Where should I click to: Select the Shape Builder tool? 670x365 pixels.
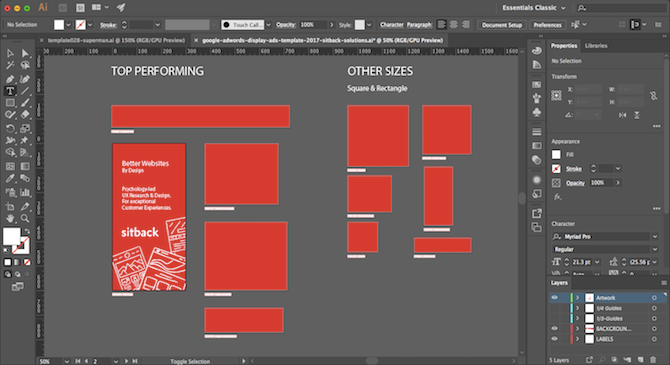pyautogui.click(x=10, y=153)
